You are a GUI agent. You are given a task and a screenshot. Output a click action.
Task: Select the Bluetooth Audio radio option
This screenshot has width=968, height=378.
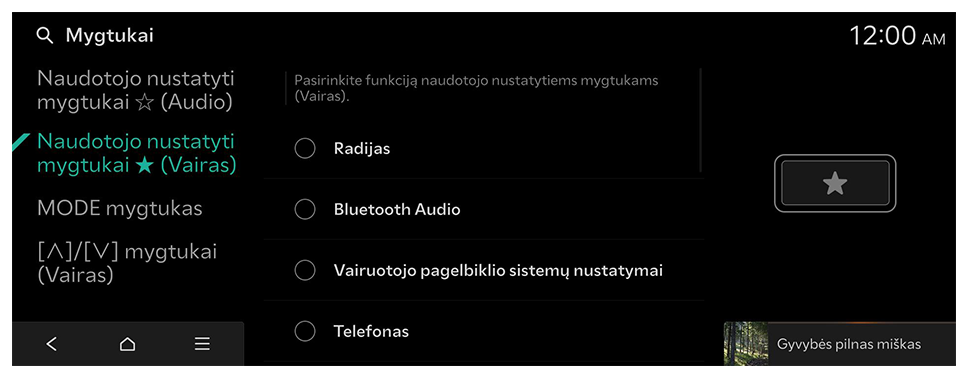pos(305,209)
